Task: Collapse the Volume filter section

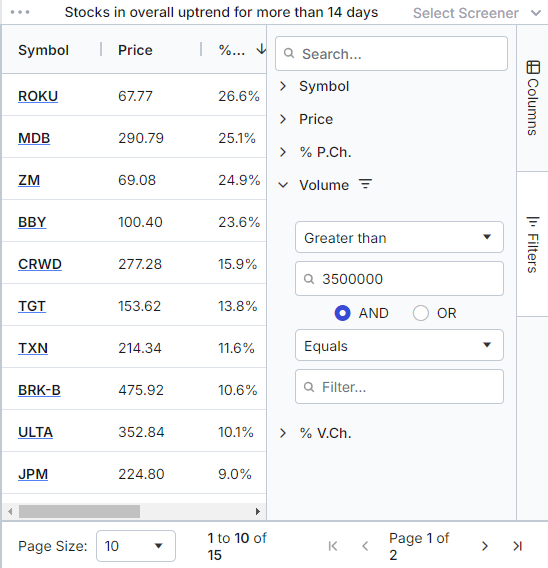Action: coord(283,185)
